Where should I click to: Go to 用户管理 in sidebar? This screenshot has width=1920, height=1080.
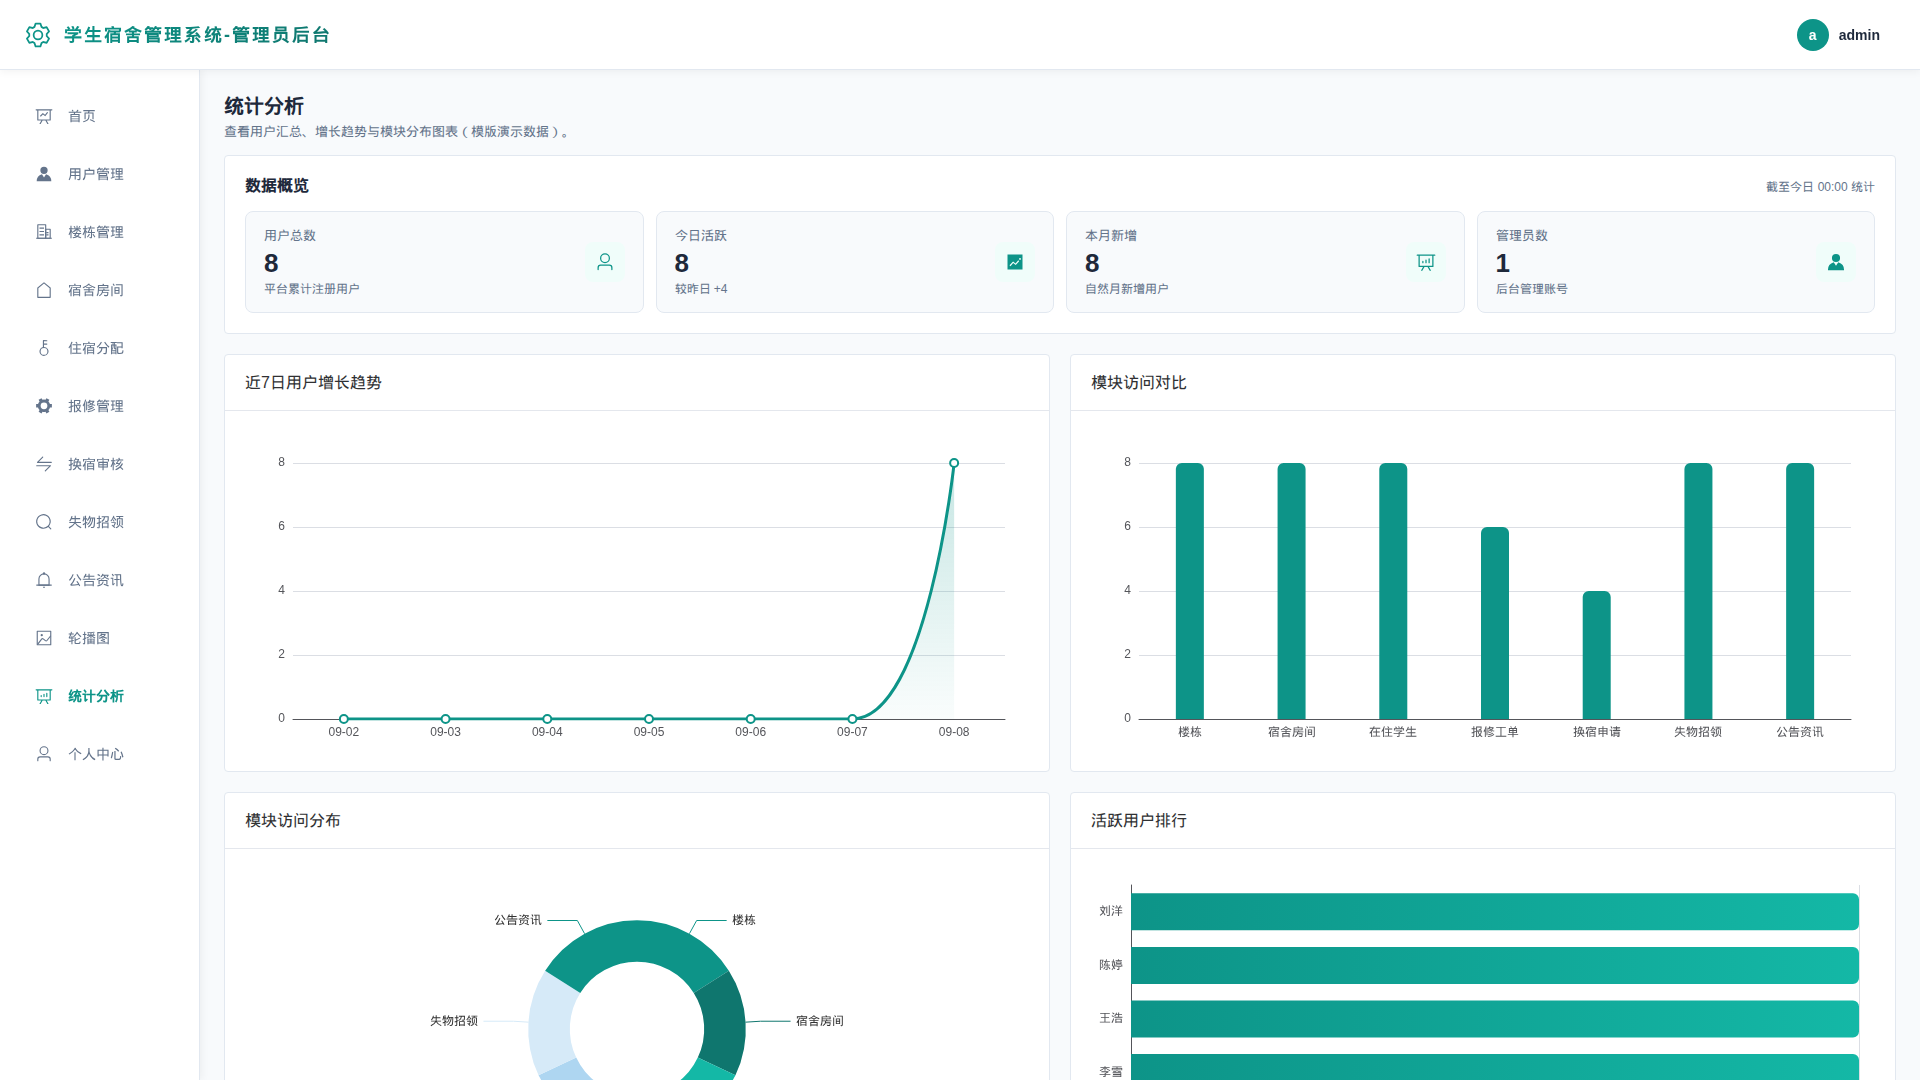100,174
